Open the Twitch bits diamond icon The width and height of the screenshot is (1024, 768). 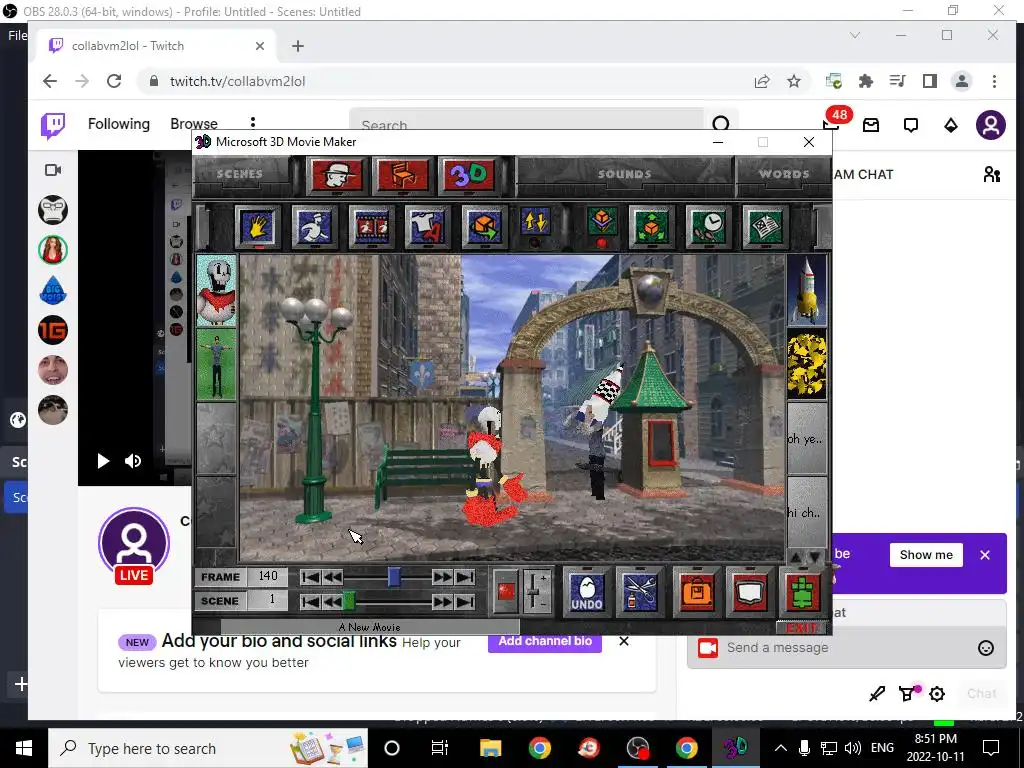tap(951, 125)
